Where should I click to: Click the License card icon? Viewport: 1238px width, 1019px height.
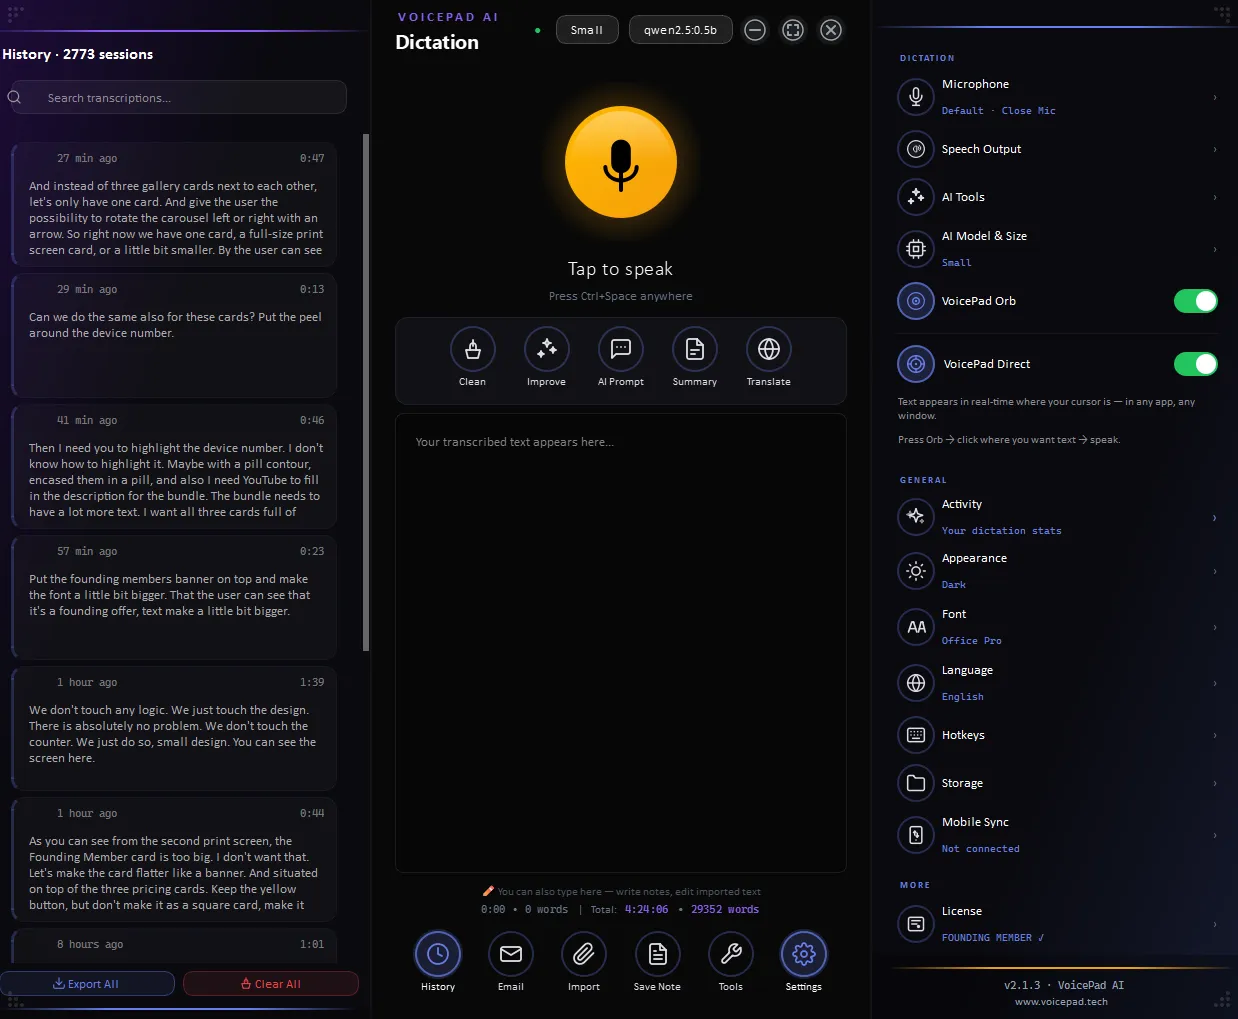[x=915, y=924]
